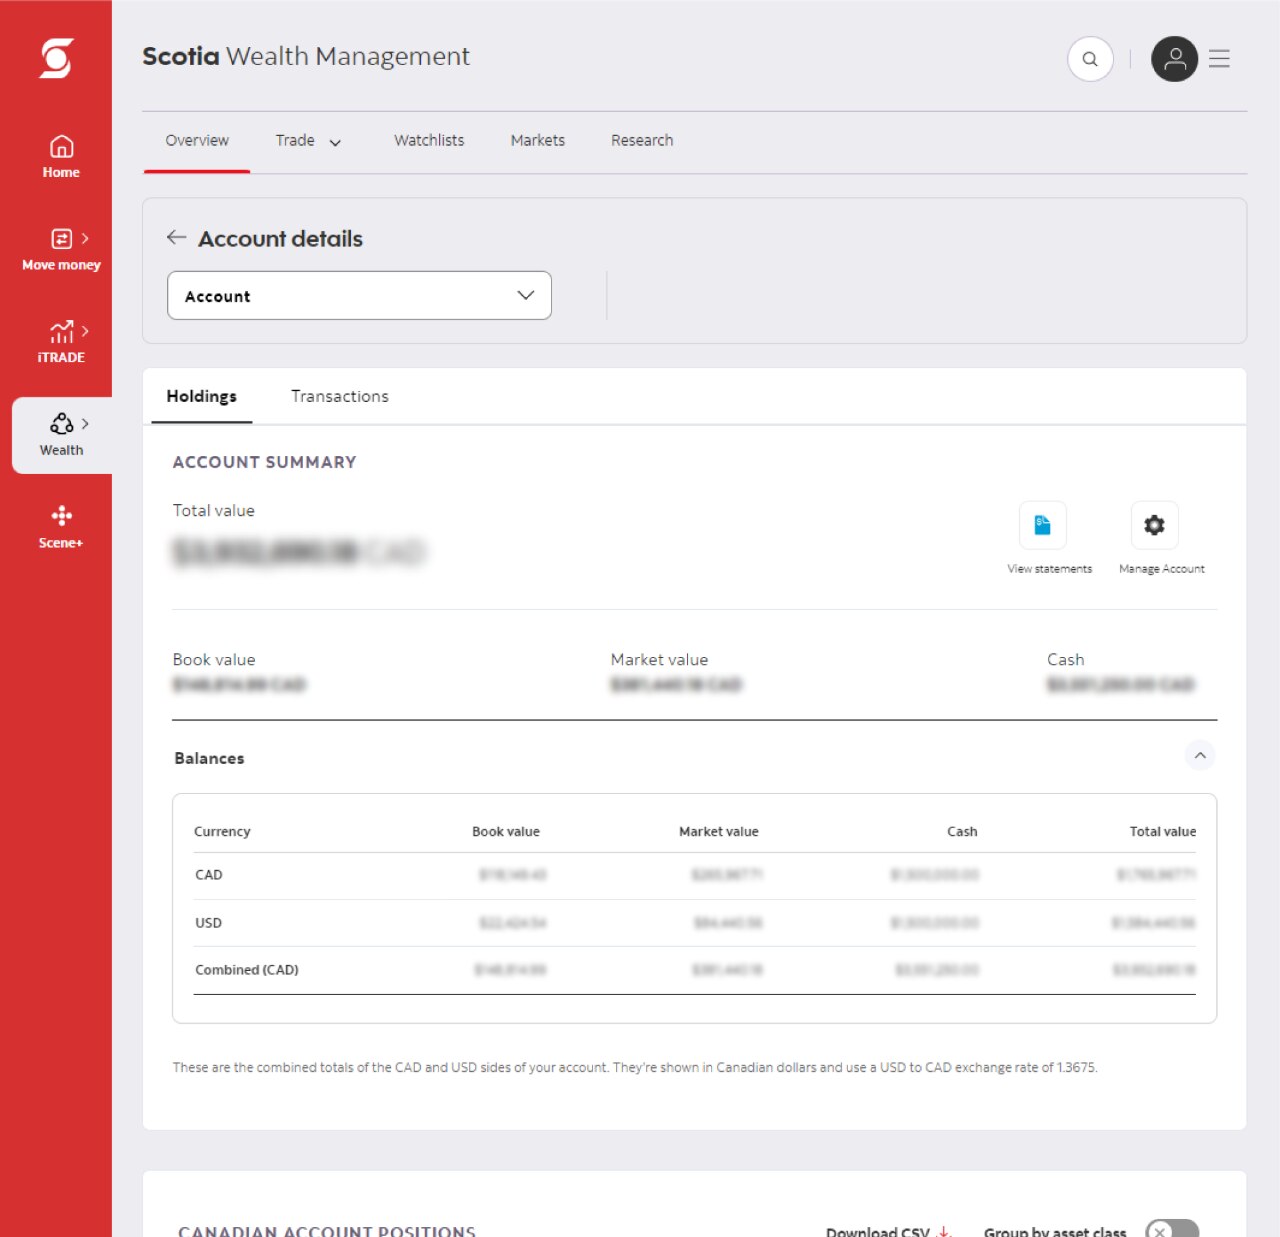Click the USD currency row label

tap(209, 923)
